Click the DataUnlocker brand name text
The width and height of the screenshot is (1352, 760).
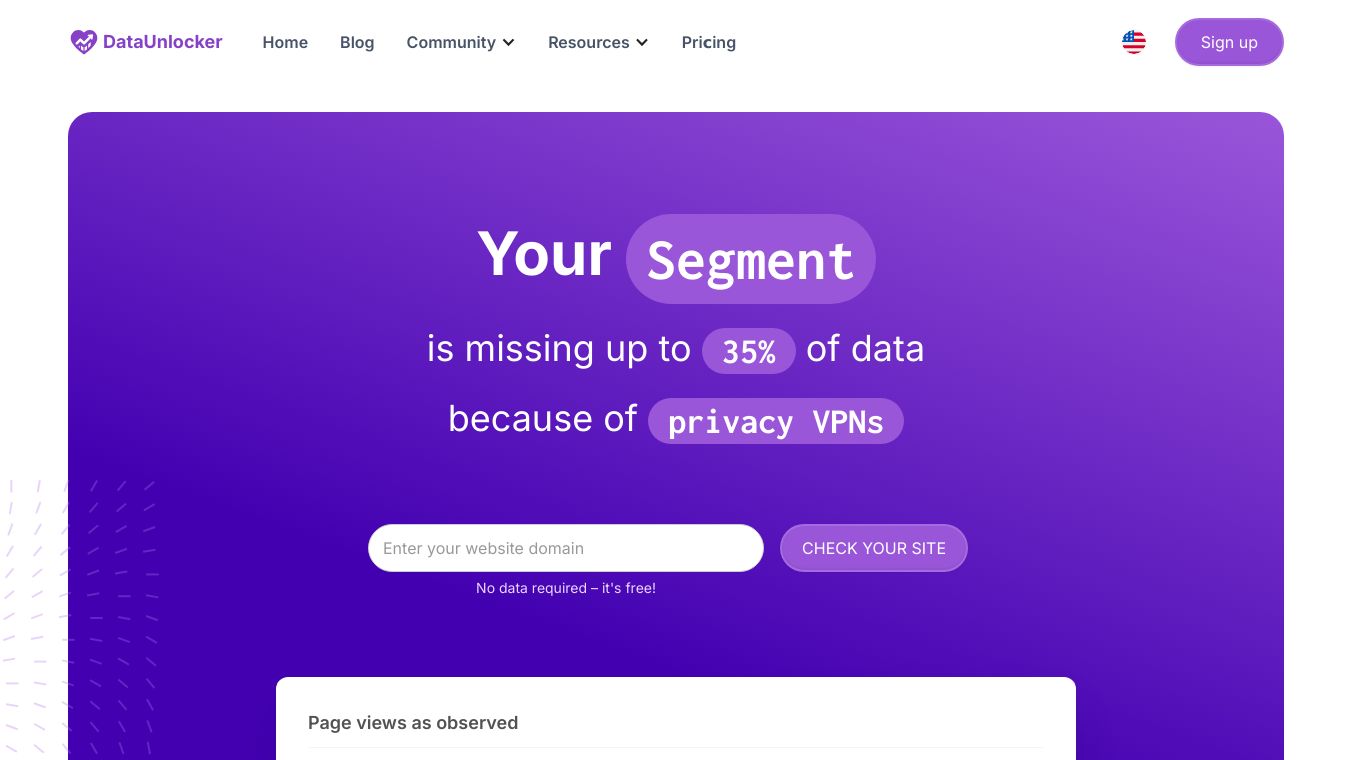tap(163, 42)
